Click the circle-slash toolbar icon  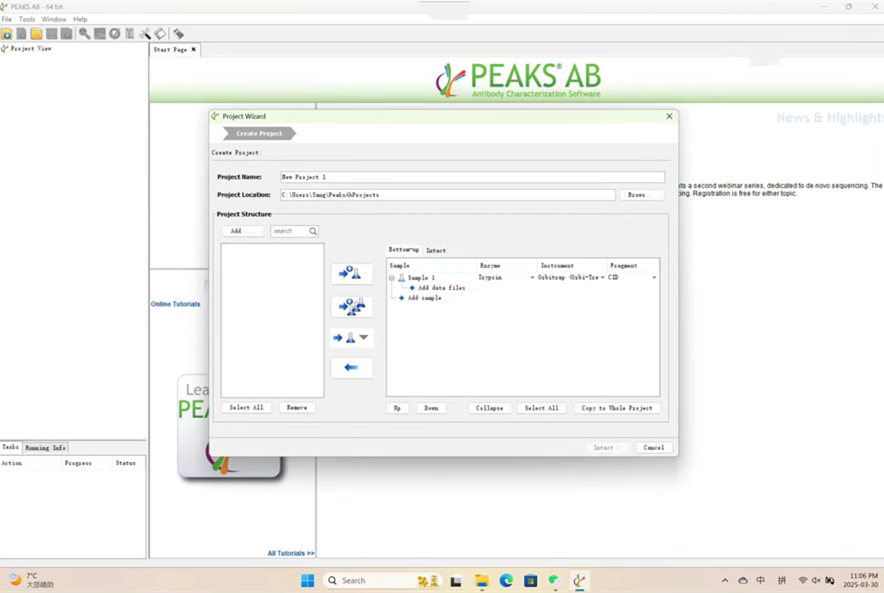point(114,34)
